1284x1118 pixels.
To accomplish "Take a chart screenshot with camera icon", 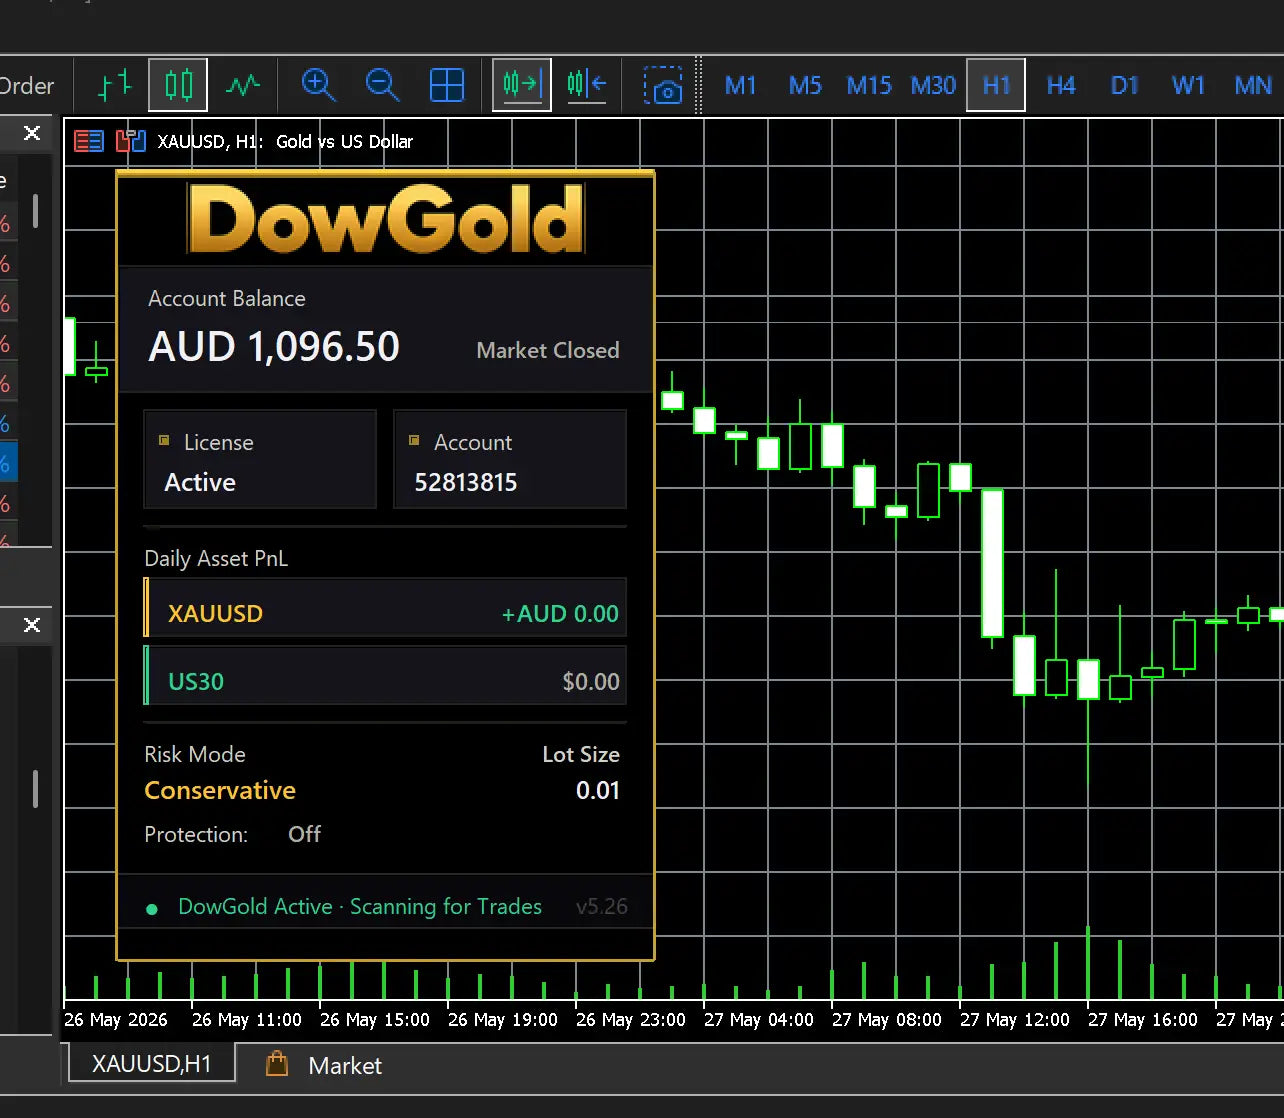I will 662,85.
